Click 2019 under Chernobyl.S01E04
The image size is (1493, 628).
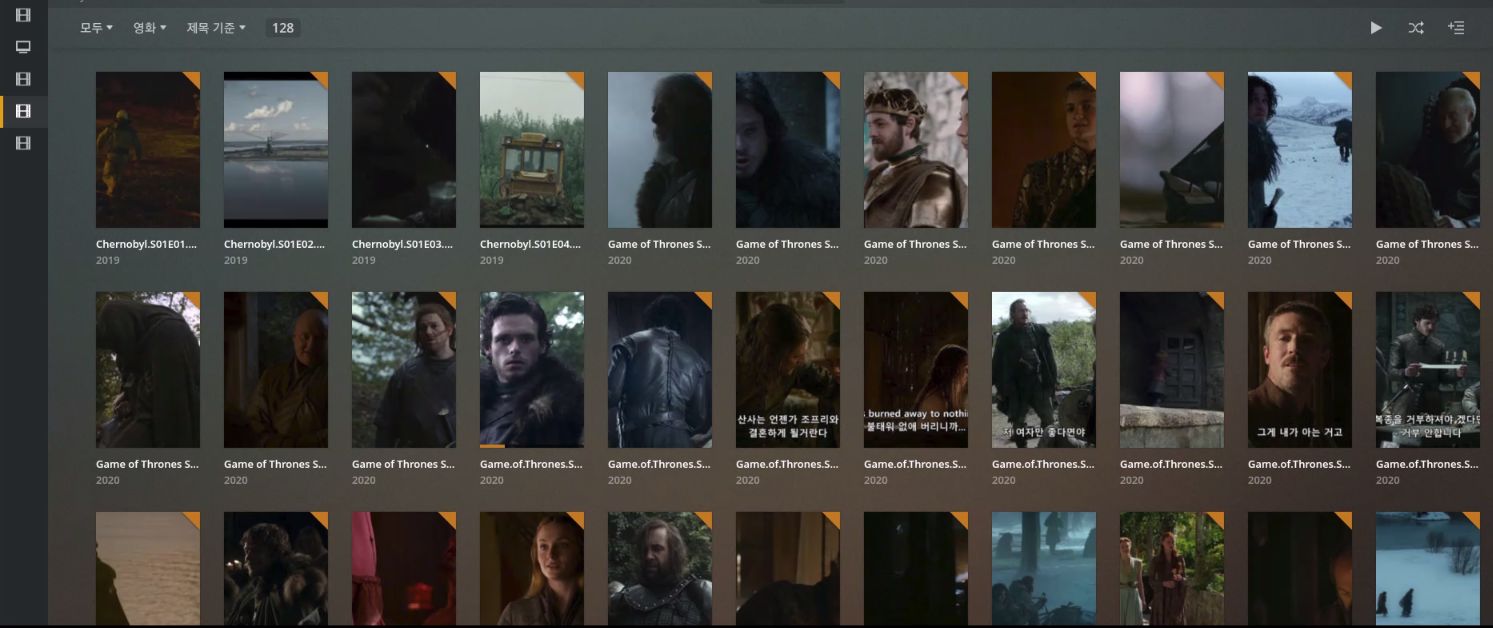(491, 260)
